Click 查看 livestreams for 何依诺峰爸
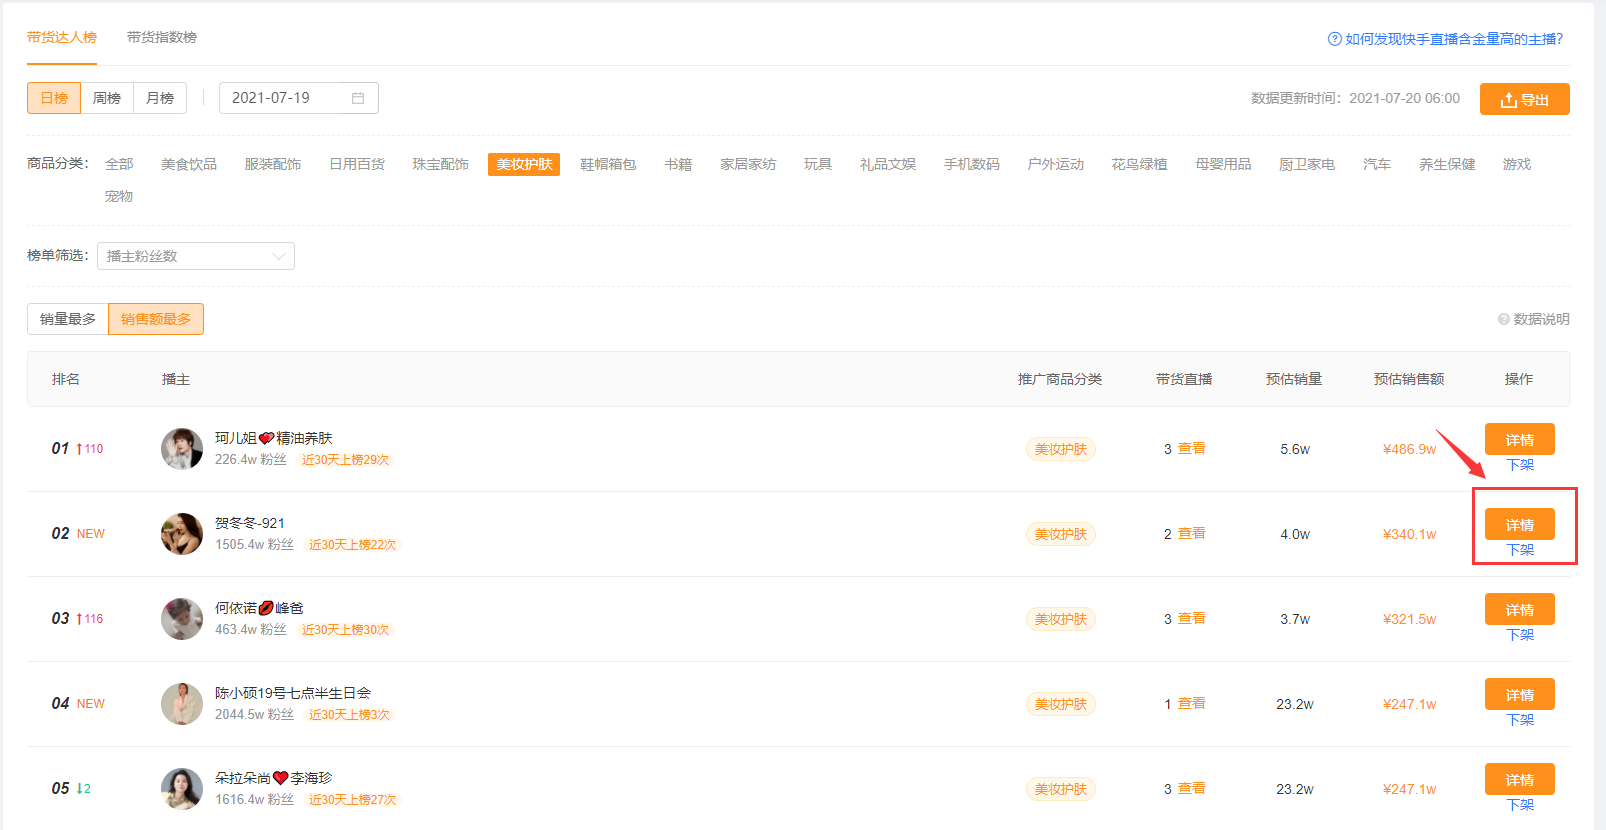 1191,619
